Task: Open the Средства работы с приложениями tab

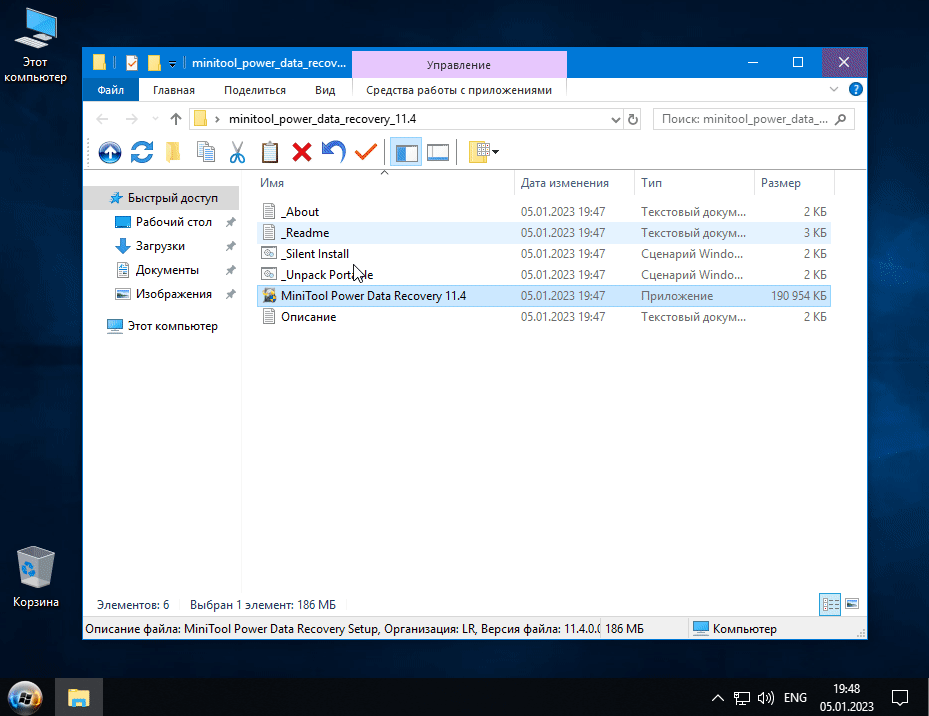Action: 459,90
